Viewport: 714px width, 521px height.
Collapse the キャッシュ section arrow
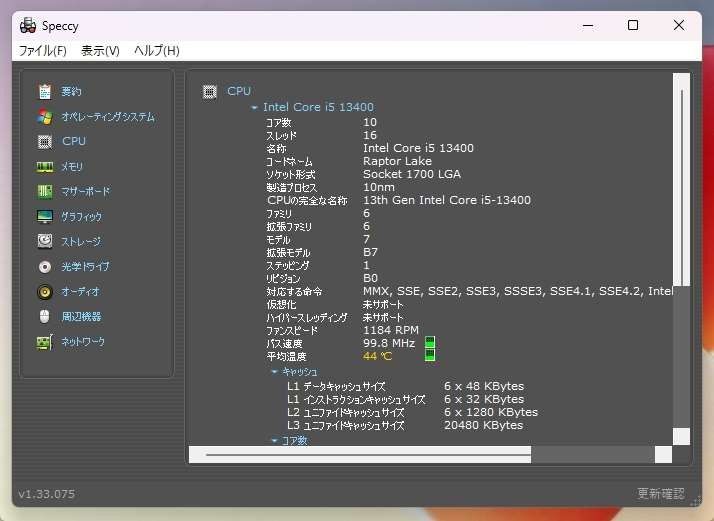[274, 372]
